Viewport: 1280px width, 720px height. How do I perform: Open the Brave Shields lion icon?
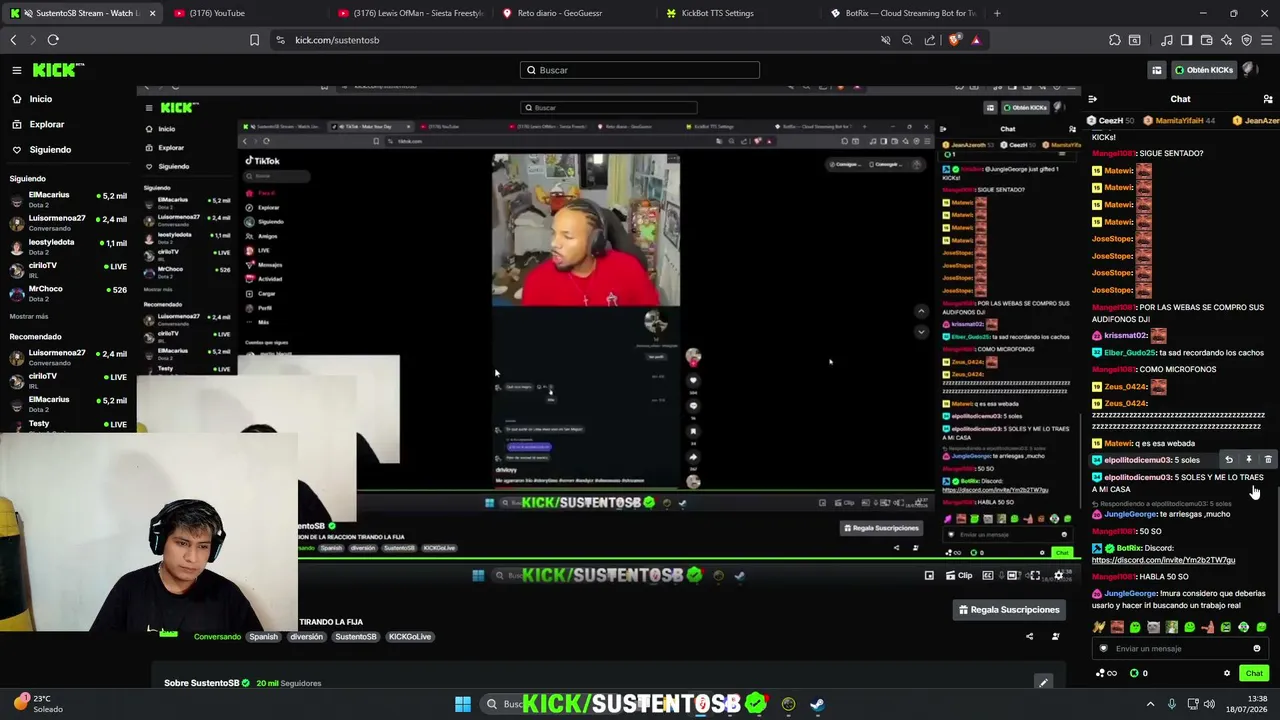(954, 40)
